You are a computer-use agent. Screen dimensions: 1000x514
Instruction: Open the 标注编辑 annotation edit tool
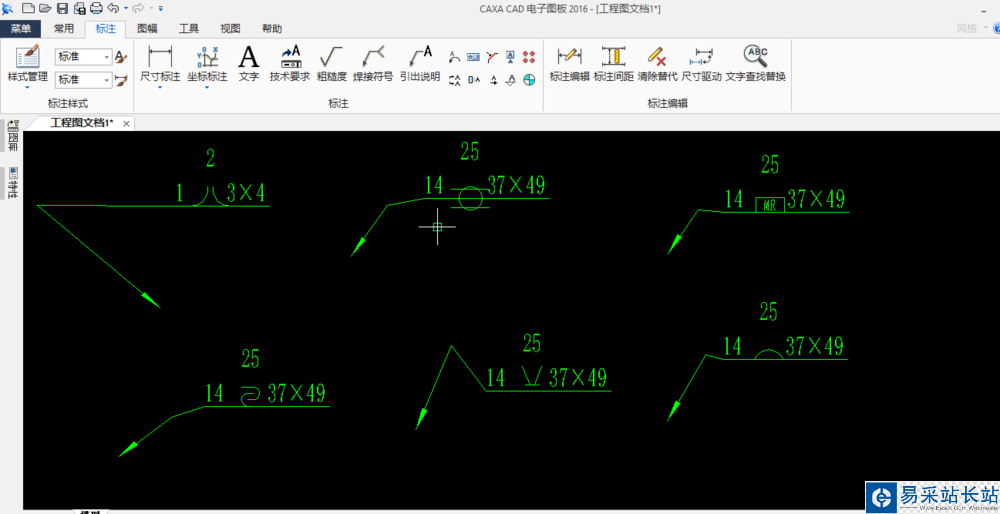(x=570, y=63)
